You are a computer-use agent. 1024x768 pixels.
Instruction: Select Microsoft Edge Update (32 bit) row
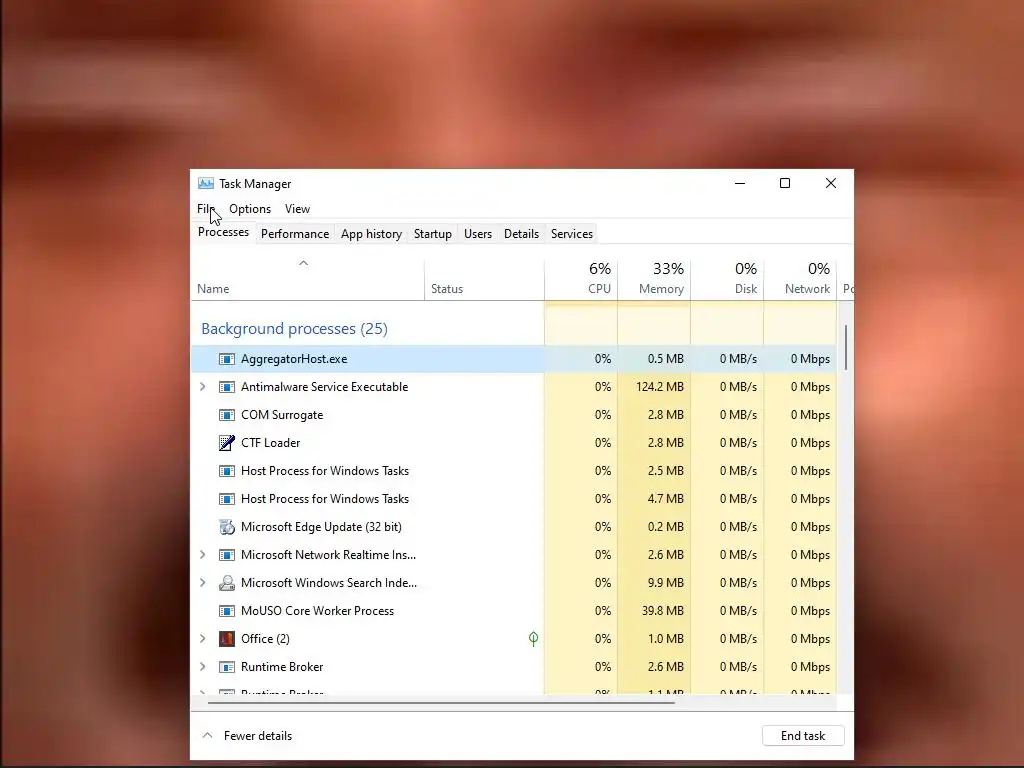click(x=513, y=527)
